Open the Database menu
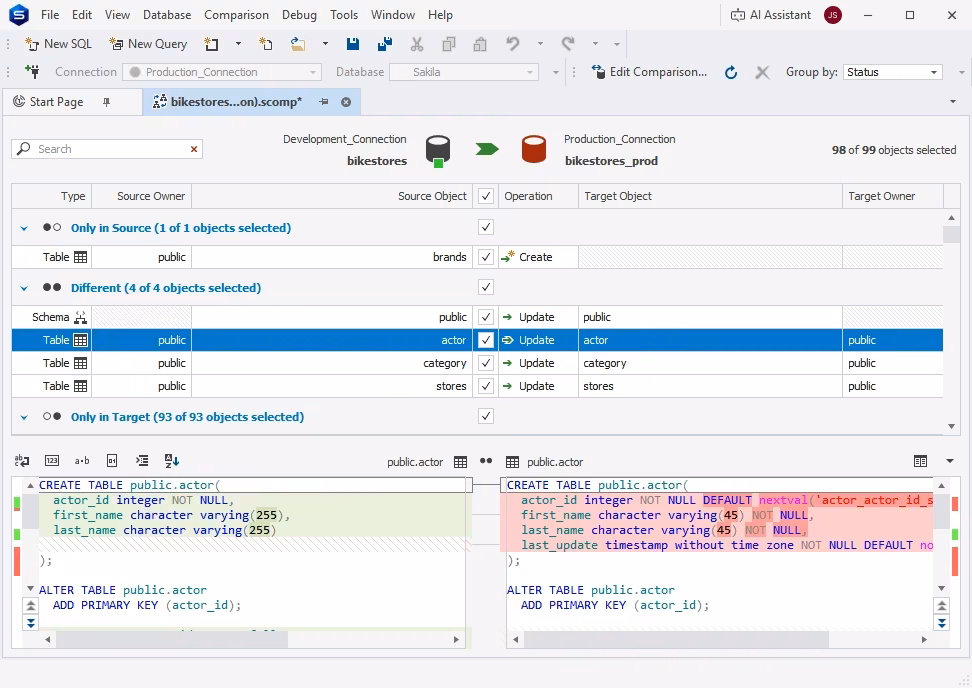Image resolution: width=972 pixels, height=688 pixels. click(x=167, y=15)
